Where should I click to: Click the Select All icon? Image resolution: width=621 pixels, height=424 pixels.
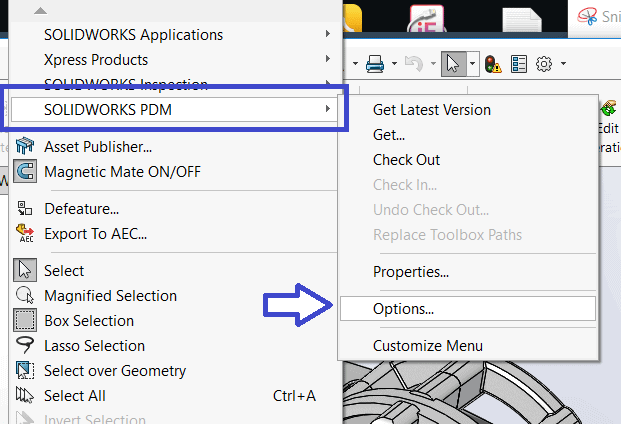click(x=25, y=395)
